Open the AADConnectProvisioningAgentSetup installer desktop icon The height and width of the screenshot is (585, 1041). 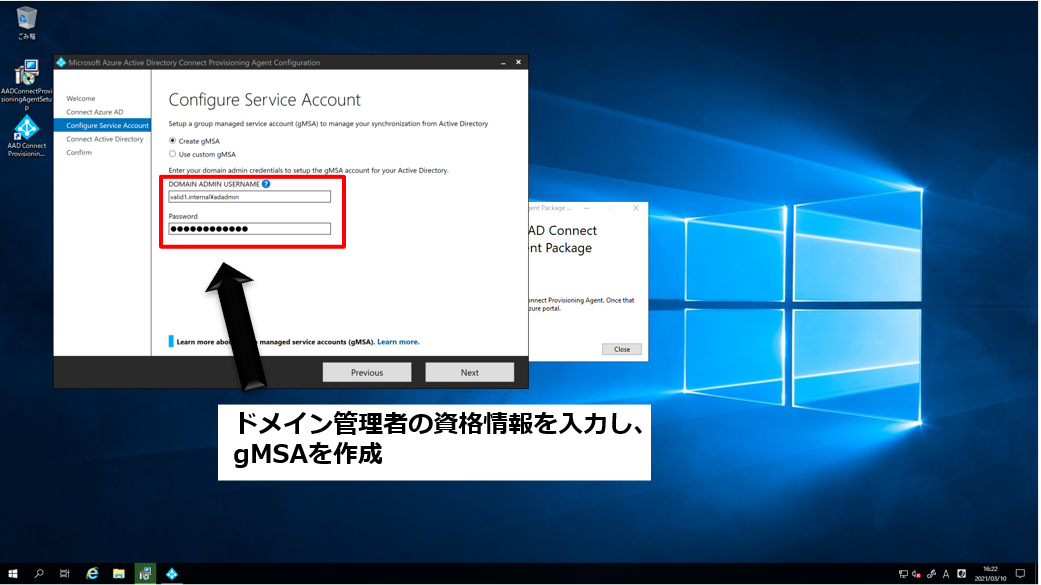pos(27,84)
